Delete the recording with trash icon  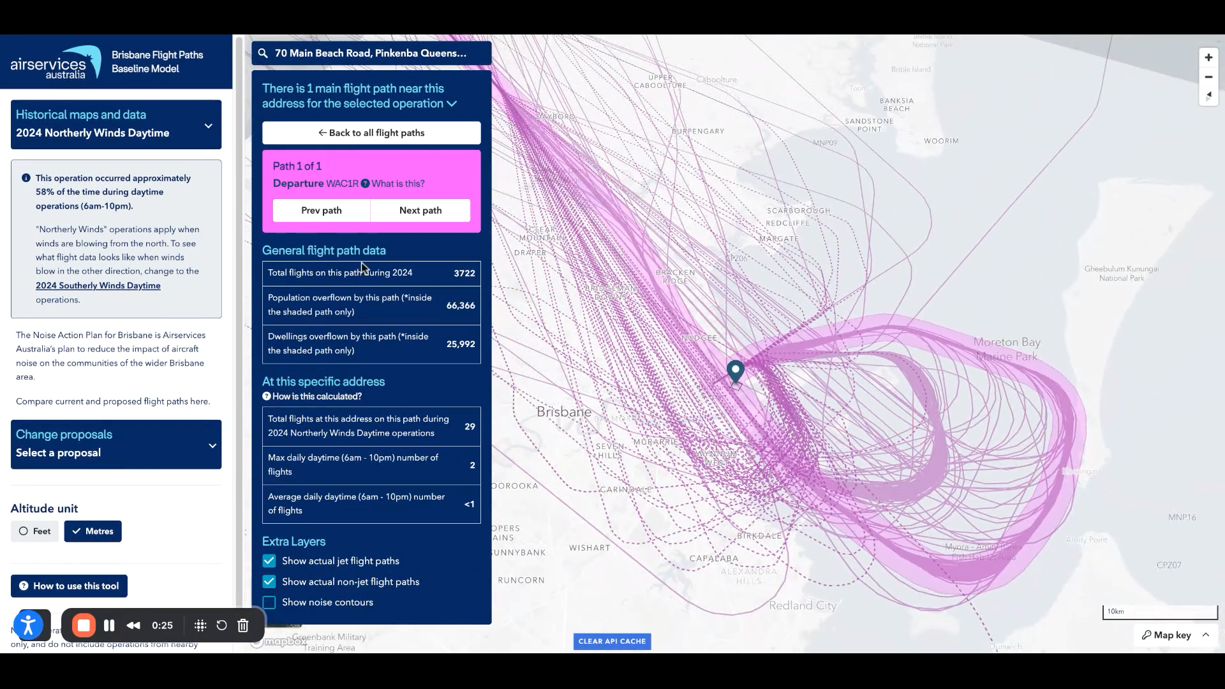243,626
